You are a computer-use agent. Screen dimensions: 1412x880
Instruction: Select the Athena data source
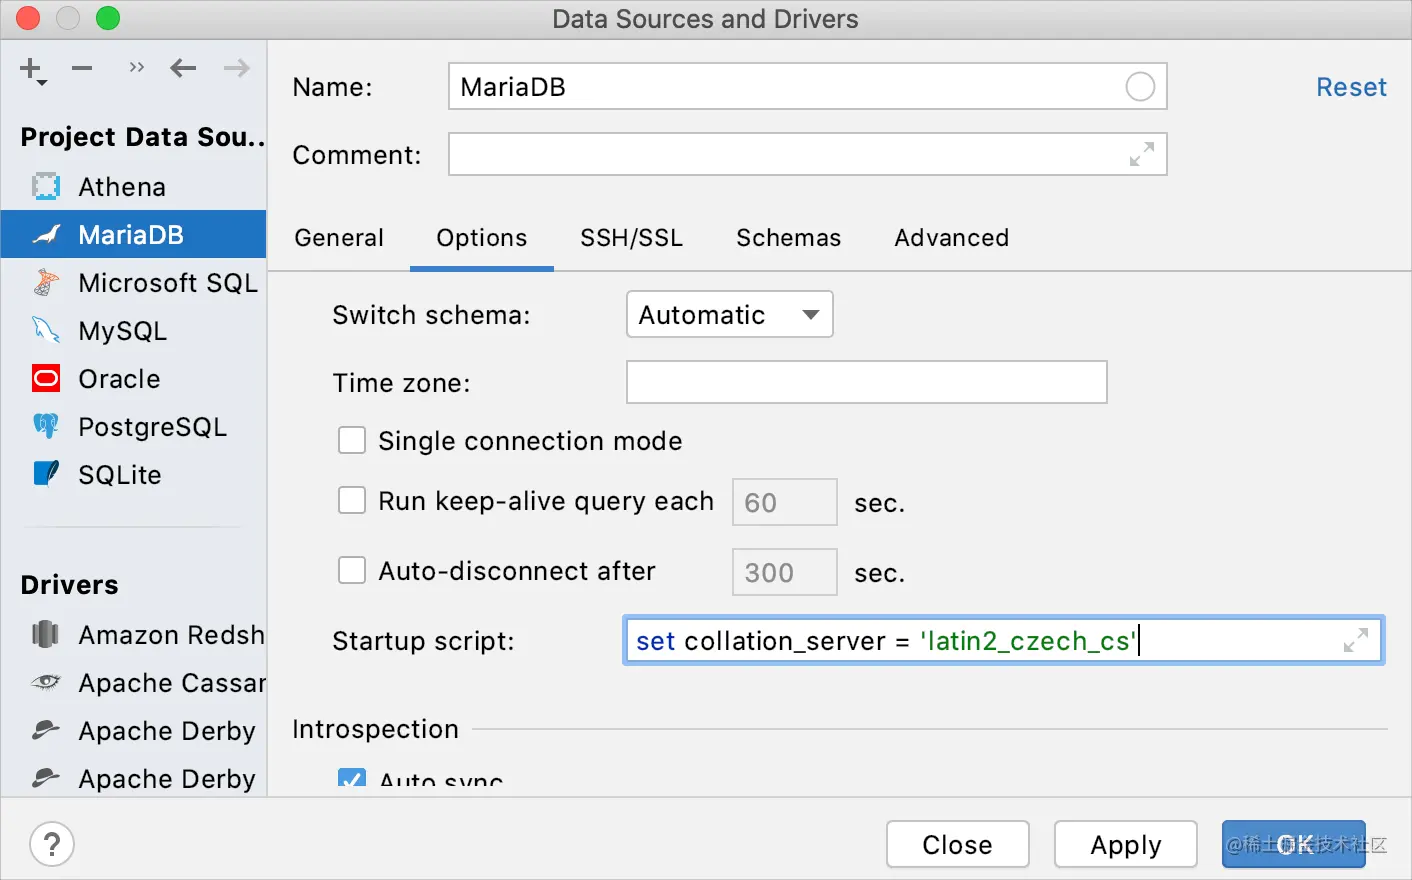(x=134, y=187)
